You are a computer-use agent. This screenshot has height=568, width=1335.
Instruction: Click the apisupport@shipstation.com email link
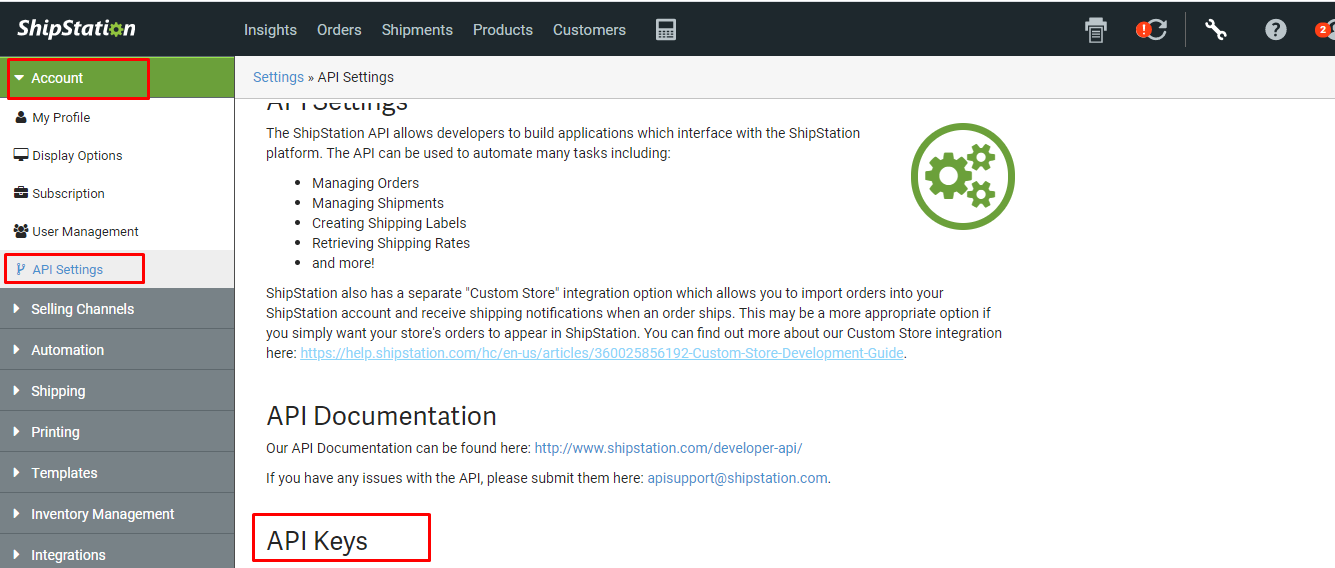tap(737, 478)
